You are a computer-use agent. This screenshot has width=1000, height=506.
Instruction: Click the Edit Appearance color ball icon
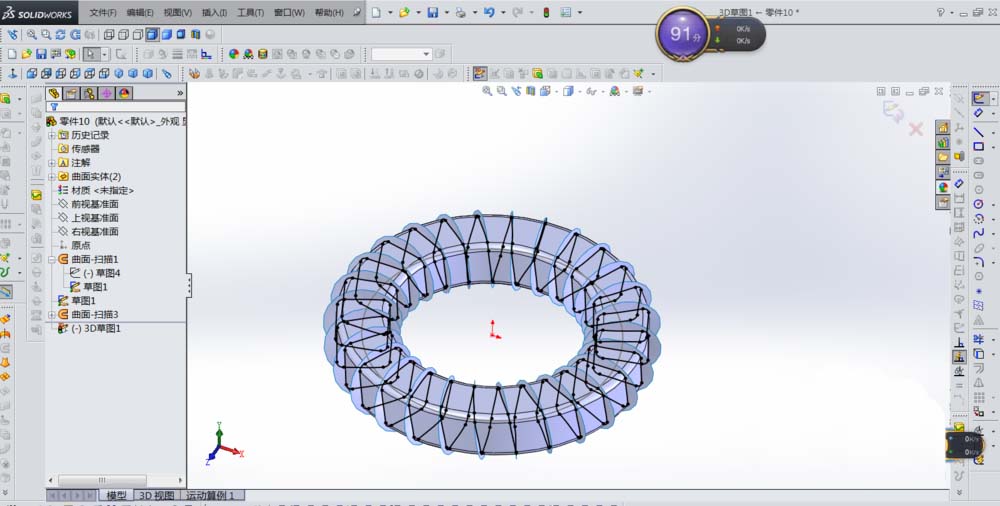(x=233, y=54)
